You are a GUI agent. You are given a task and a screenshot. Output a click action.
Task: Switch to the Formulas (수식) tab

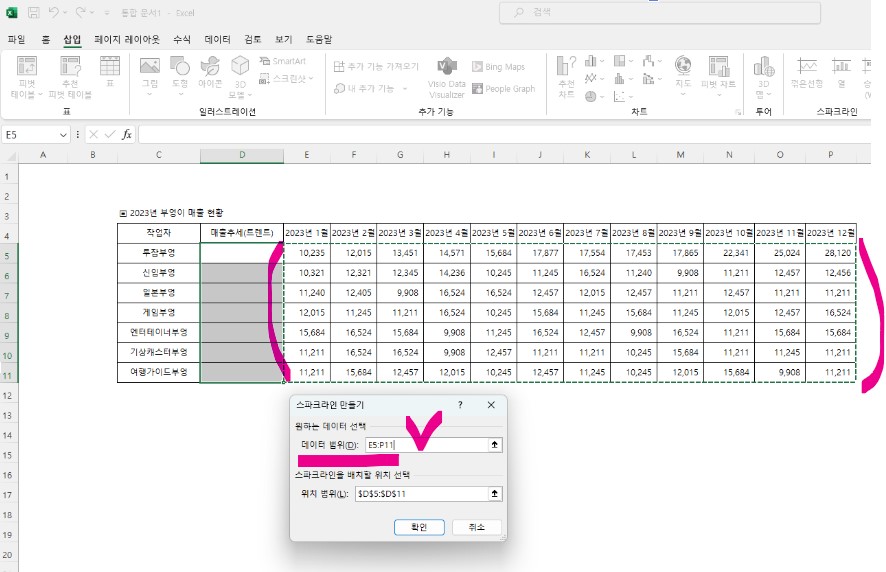click(182, 39)
